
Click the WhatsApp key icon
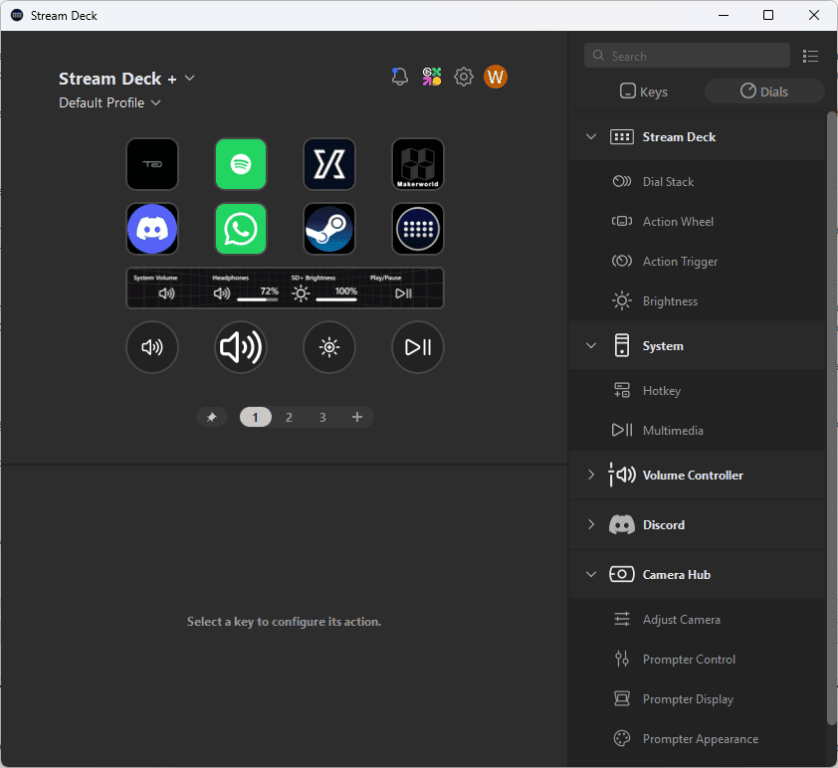241,229
